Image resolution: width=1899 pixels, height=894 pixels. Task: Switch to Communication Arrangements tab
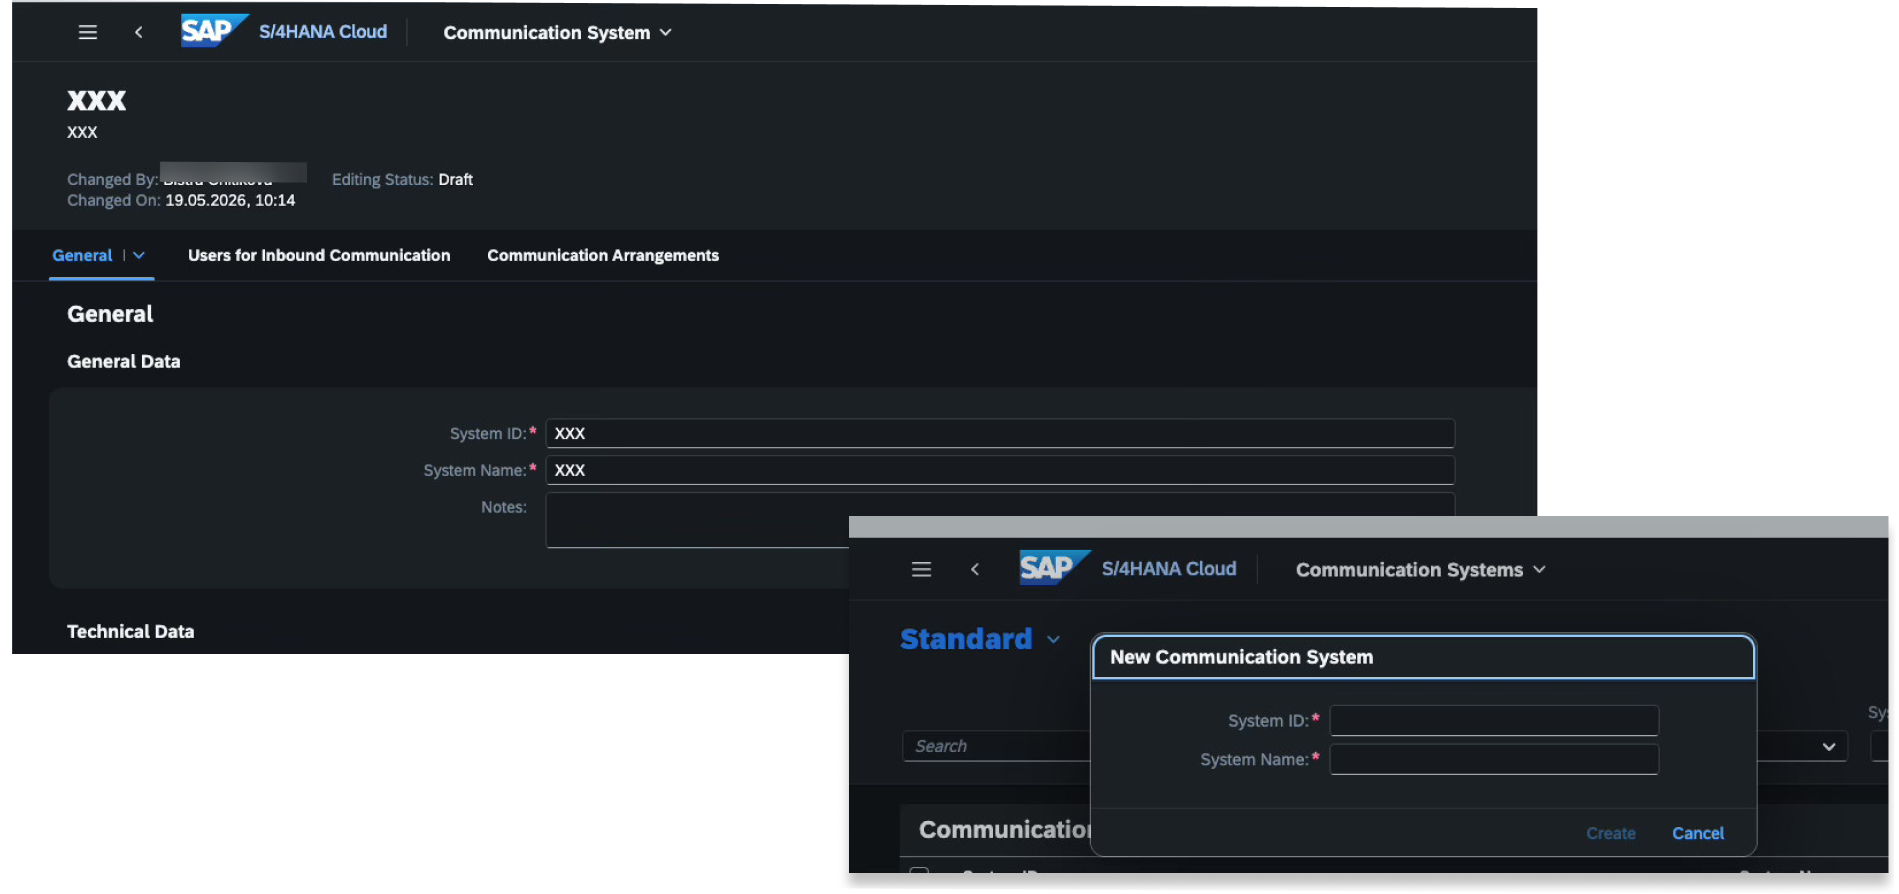click(603, 255)
